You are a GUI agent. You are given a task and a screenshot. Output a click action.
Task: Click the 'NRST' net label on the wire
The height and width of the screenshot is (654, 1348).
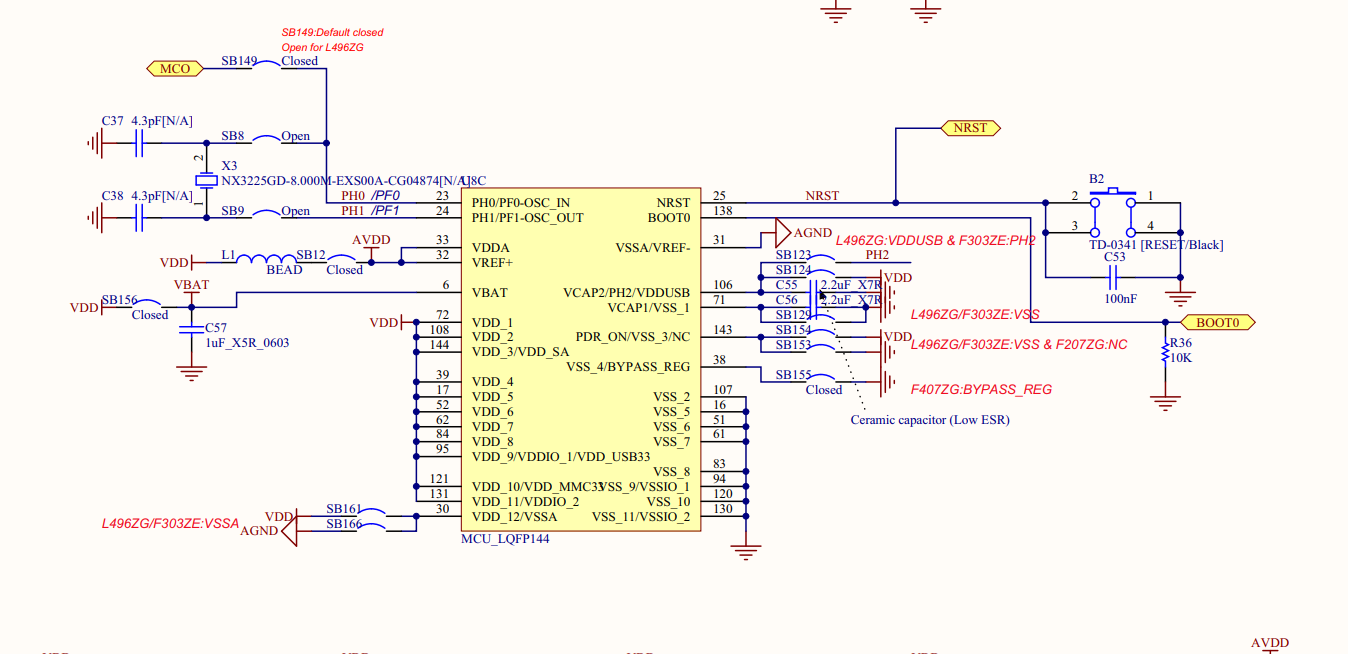pyautogui.click(x=822, y=196)
